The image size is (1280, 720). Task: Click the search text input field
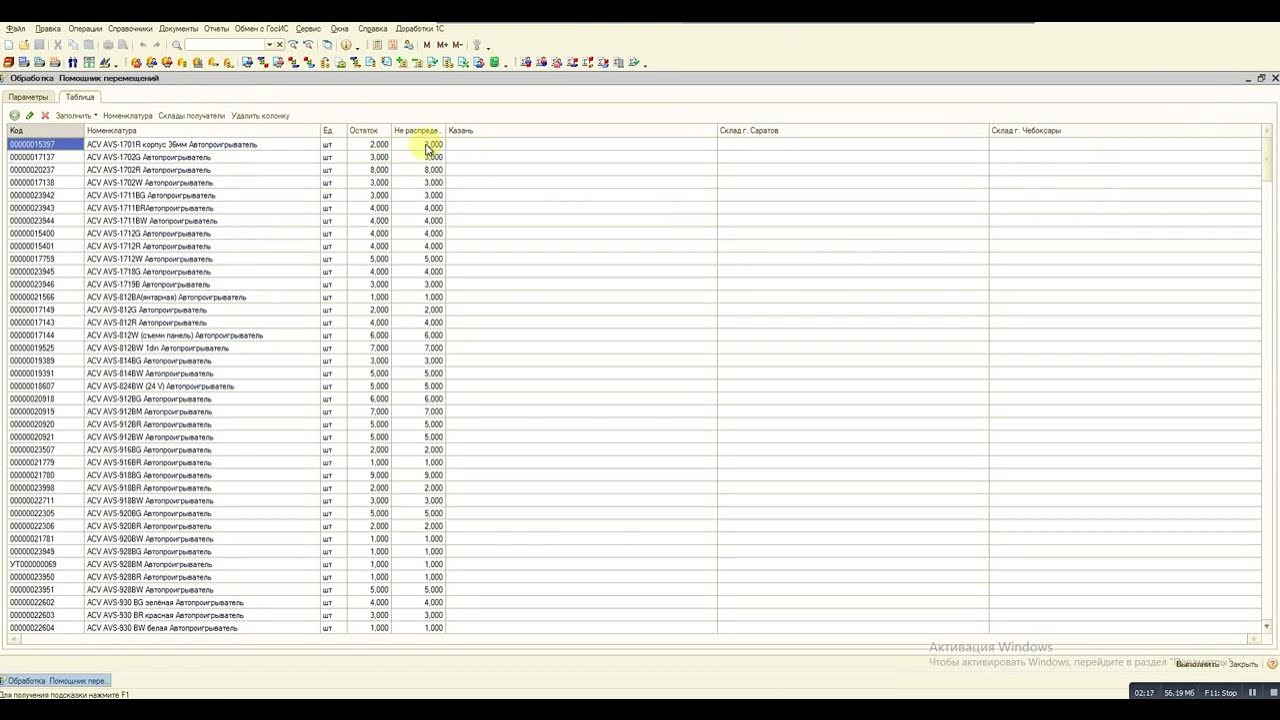coord(224,45)
